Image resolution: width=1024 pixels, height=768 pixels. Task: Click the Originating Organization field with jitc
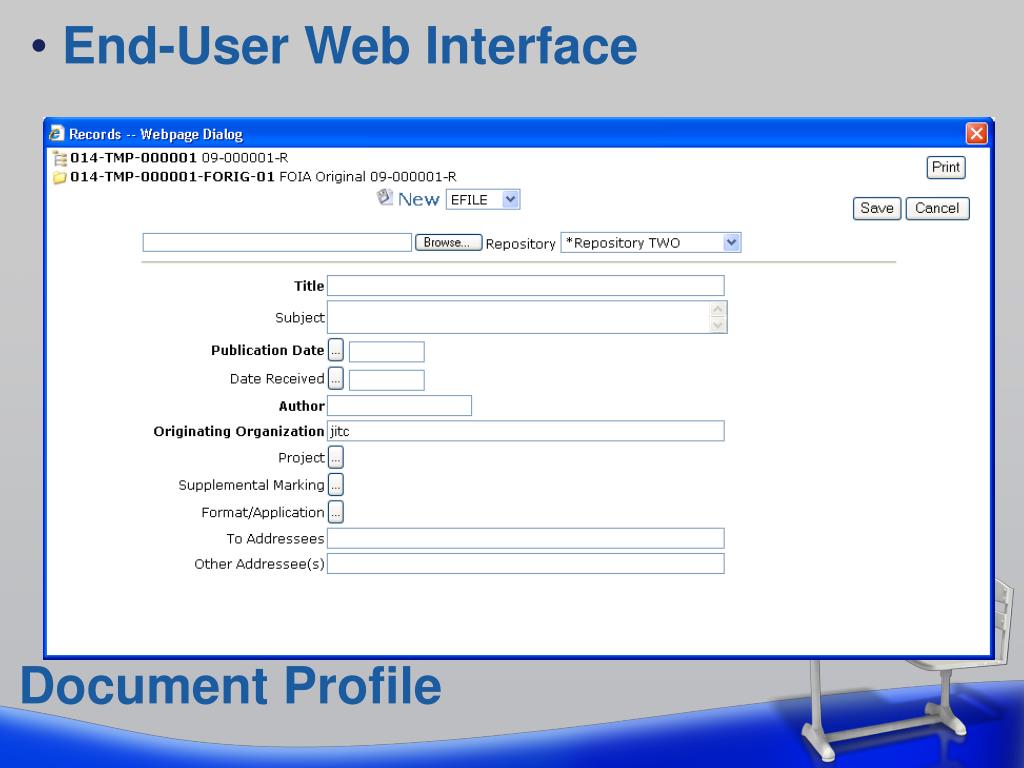point(526,431)
